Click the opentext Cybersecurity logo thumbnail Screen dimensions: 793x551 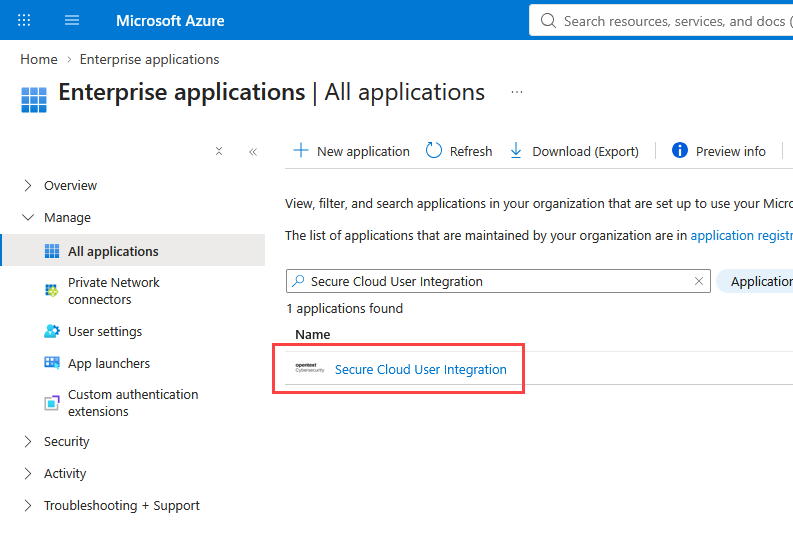click(x=310, y=368)
